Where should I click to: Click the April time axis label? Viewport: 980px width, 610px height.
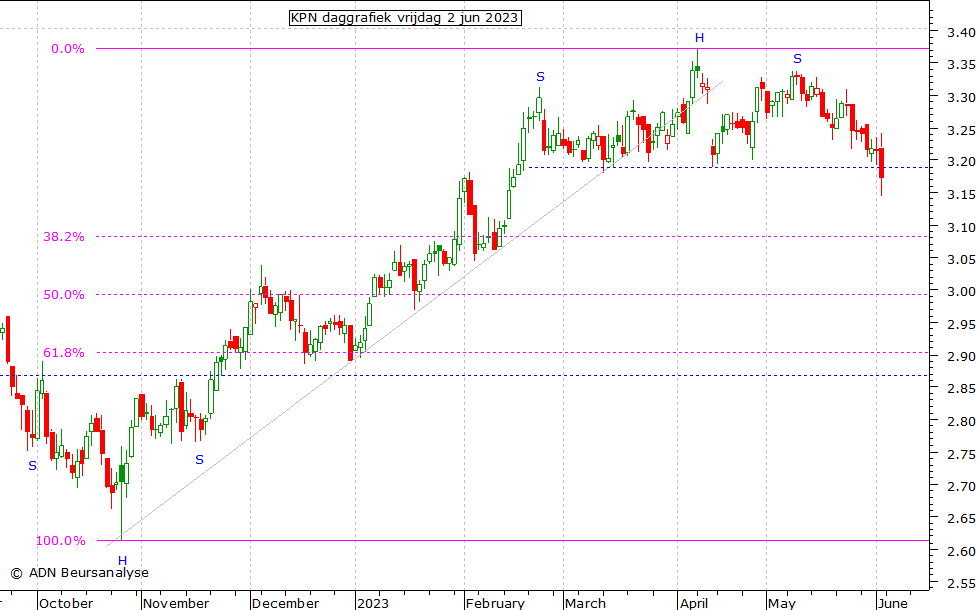[x=694, y=603]
